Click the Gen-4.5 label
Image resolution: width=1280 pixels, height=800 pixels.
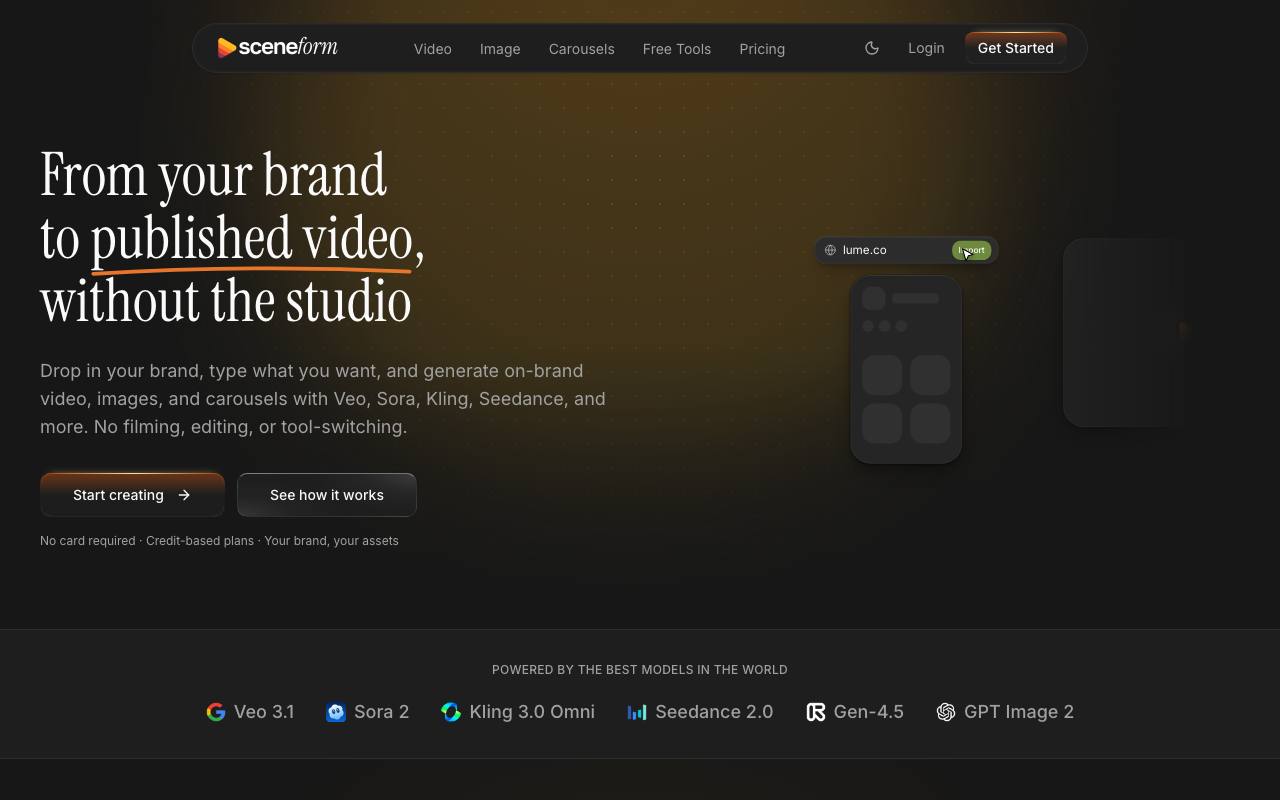pos(869,712)
